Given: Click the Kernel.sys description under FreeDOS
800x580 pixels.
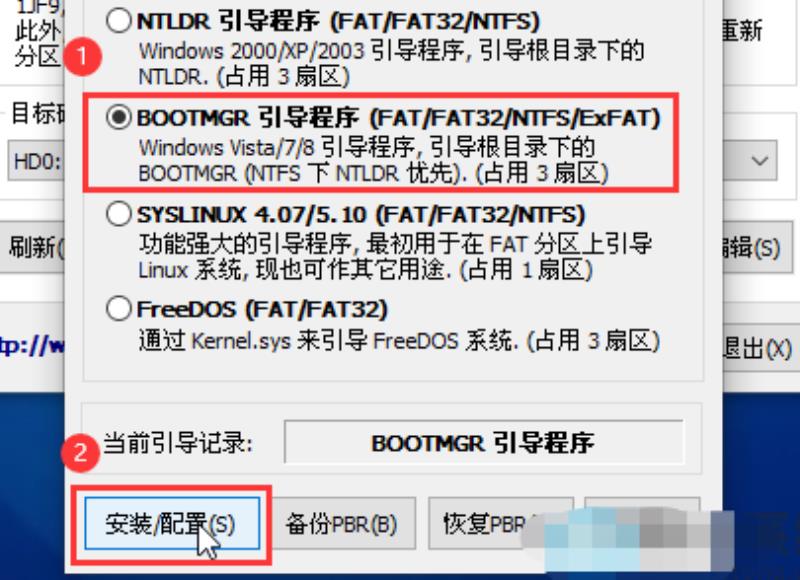Looking at the screenshot, I should pos(399,340).
